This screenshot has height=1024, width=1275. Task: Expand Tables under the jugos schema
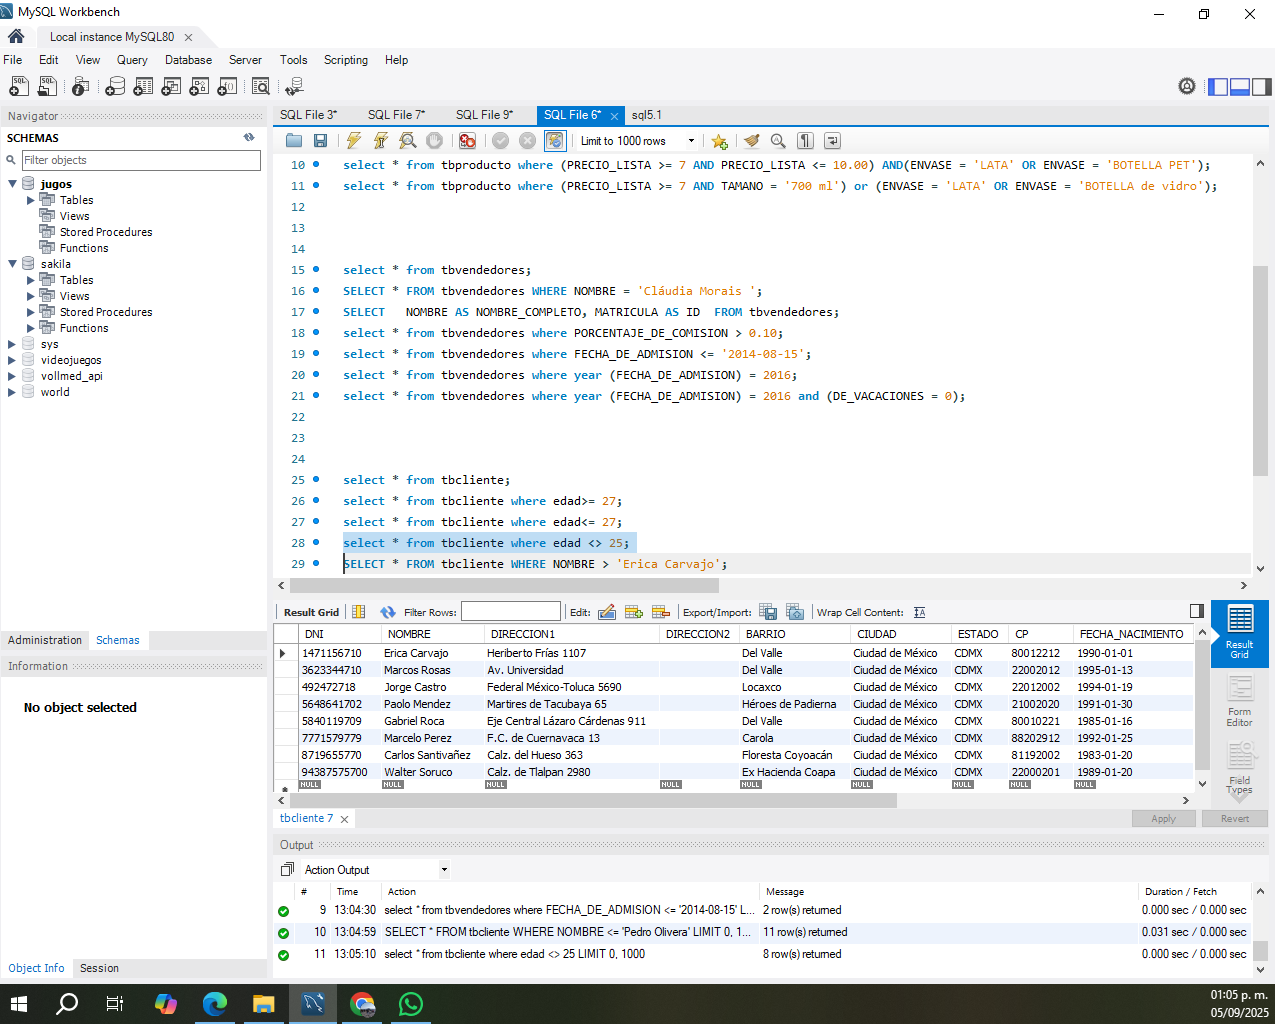(30, 200)
